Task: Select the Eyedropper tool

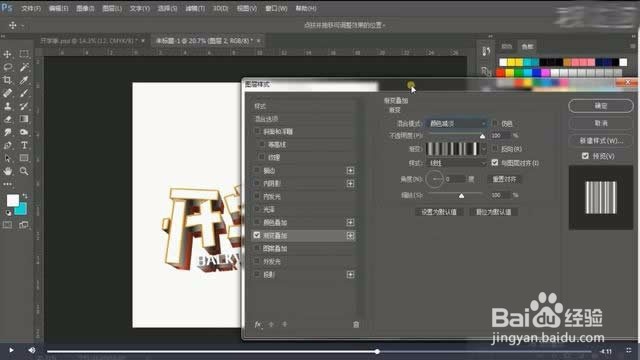Action: [x=24, y=80]
